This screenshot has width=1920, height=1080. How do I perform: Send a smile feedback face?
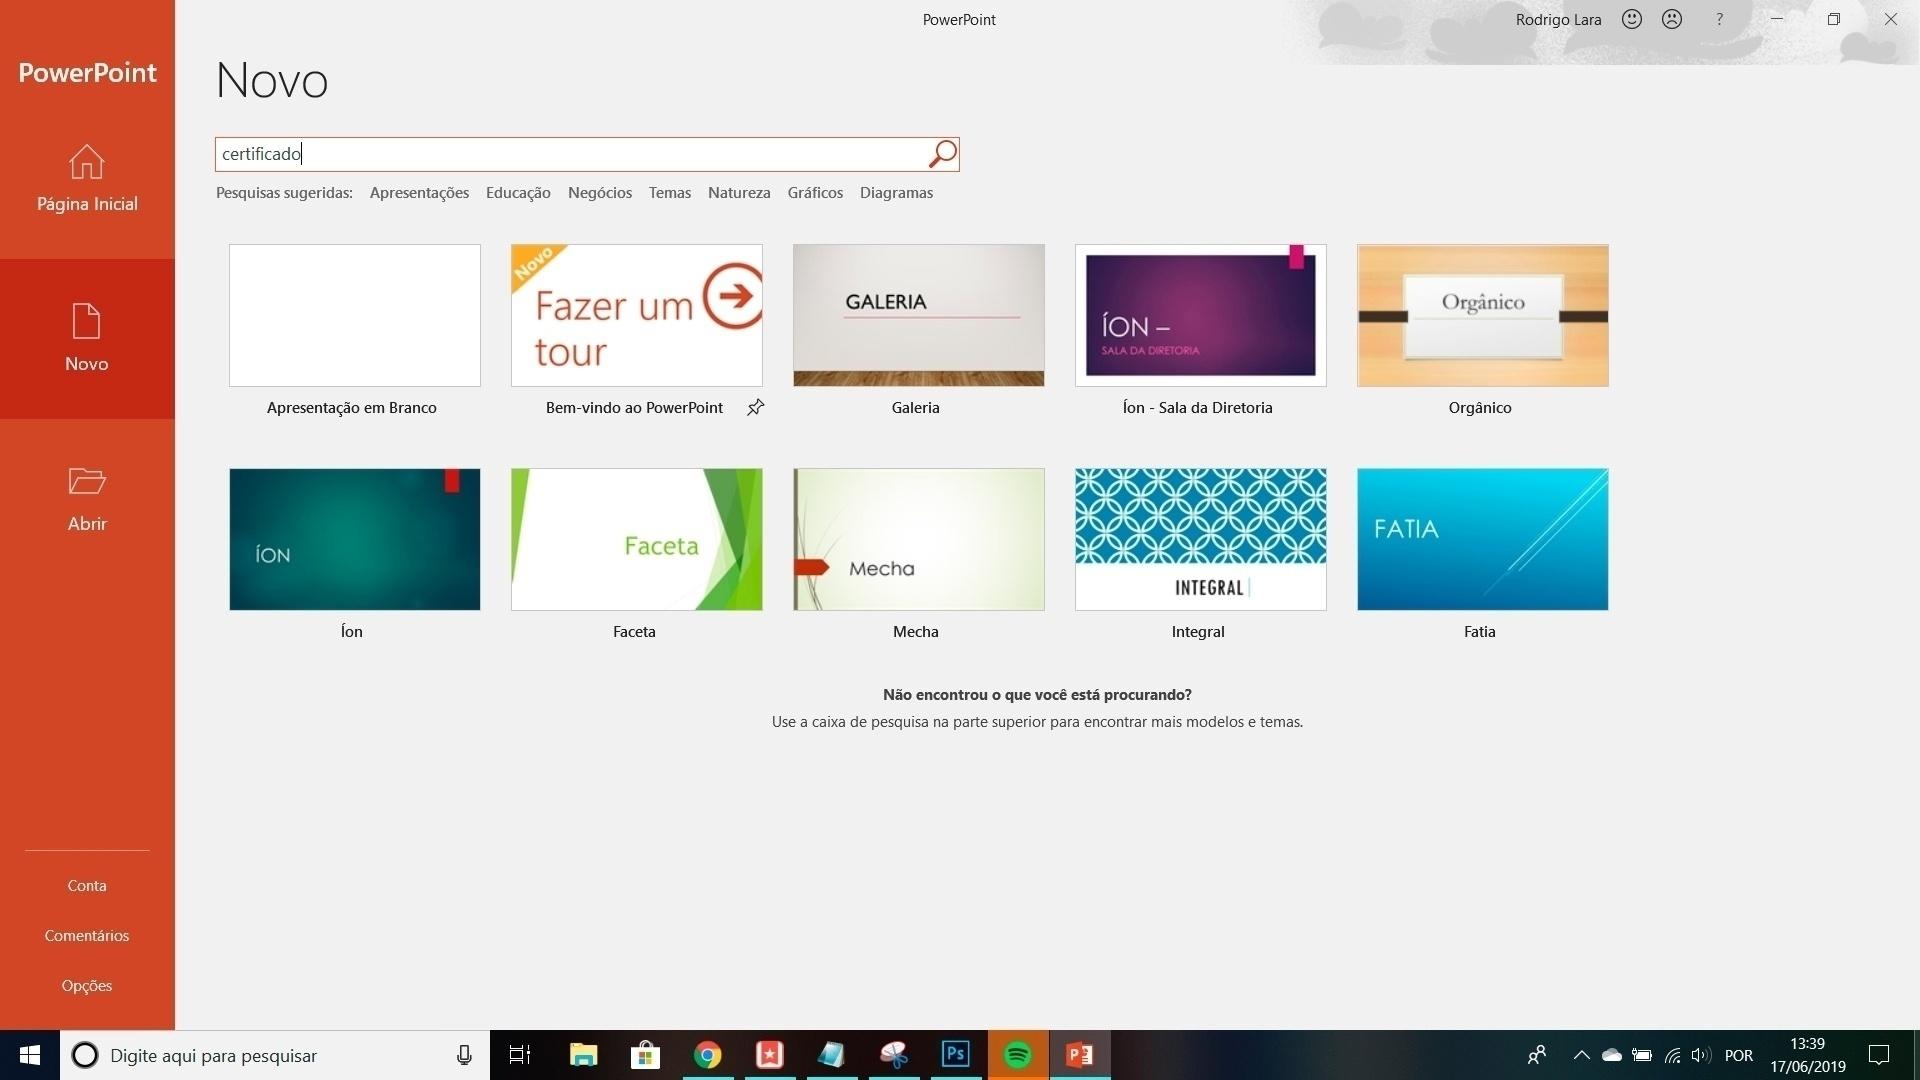pyautogui.click(x=1632, y=19)
